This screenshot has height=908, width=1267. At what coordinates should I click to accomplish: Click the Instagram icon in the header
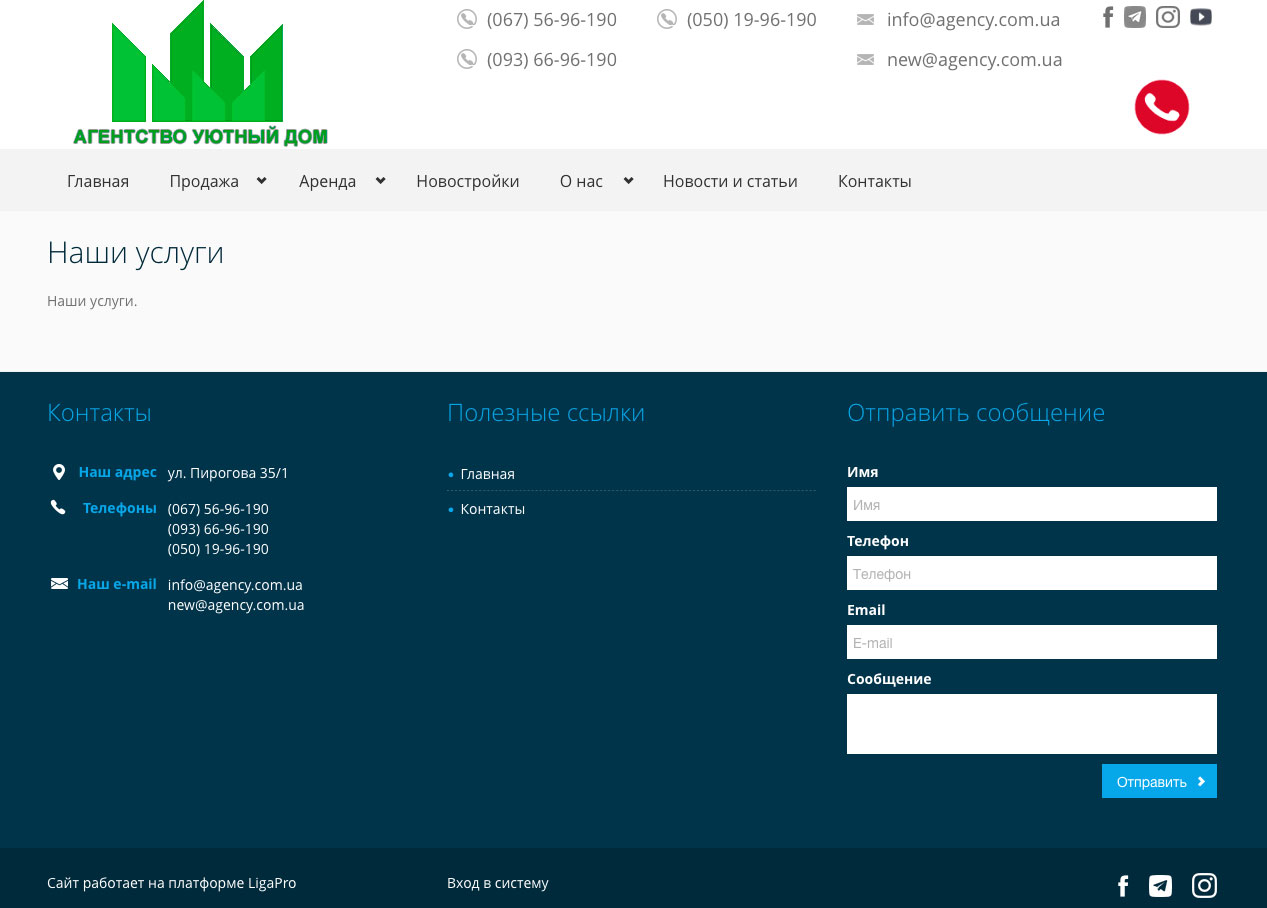[x=1168, y=17]
